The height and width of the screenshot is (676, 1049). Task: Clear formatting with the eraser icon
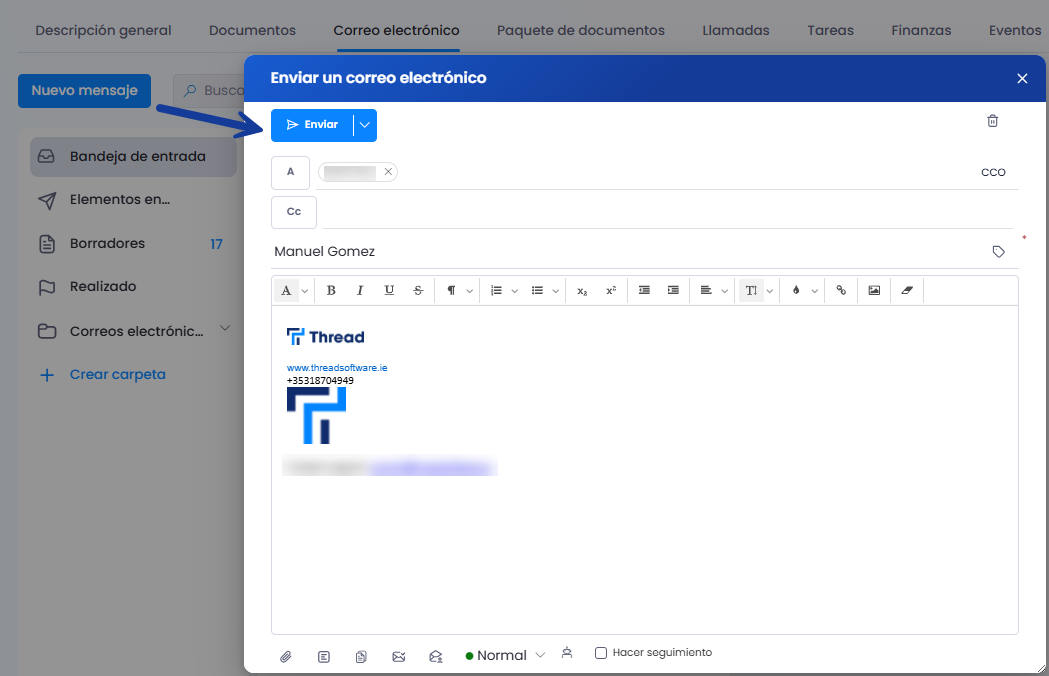907,290
